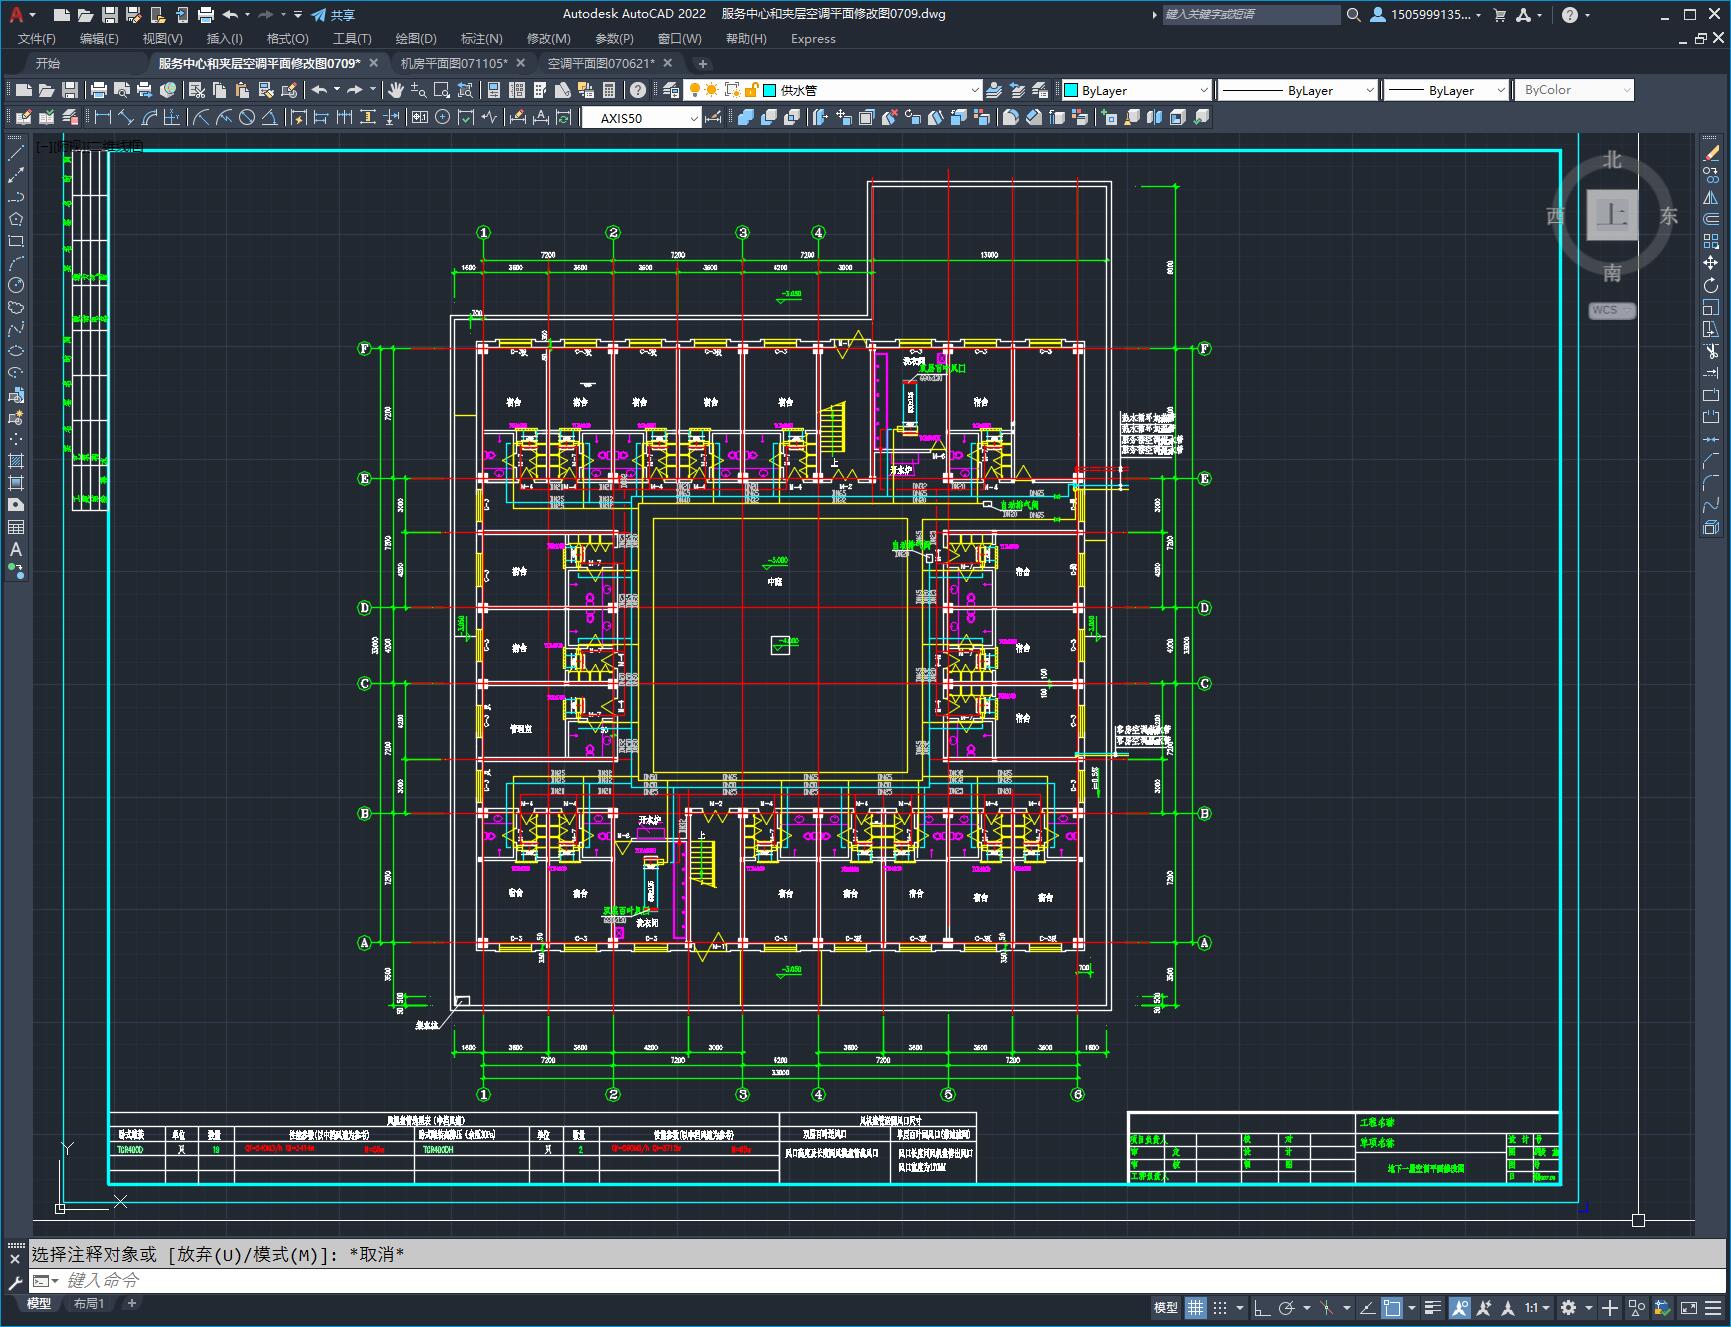This screenshot has height=1327, width=1731.
Task: Switch to the 布局1 layout tab
Action: point(89,1303)
